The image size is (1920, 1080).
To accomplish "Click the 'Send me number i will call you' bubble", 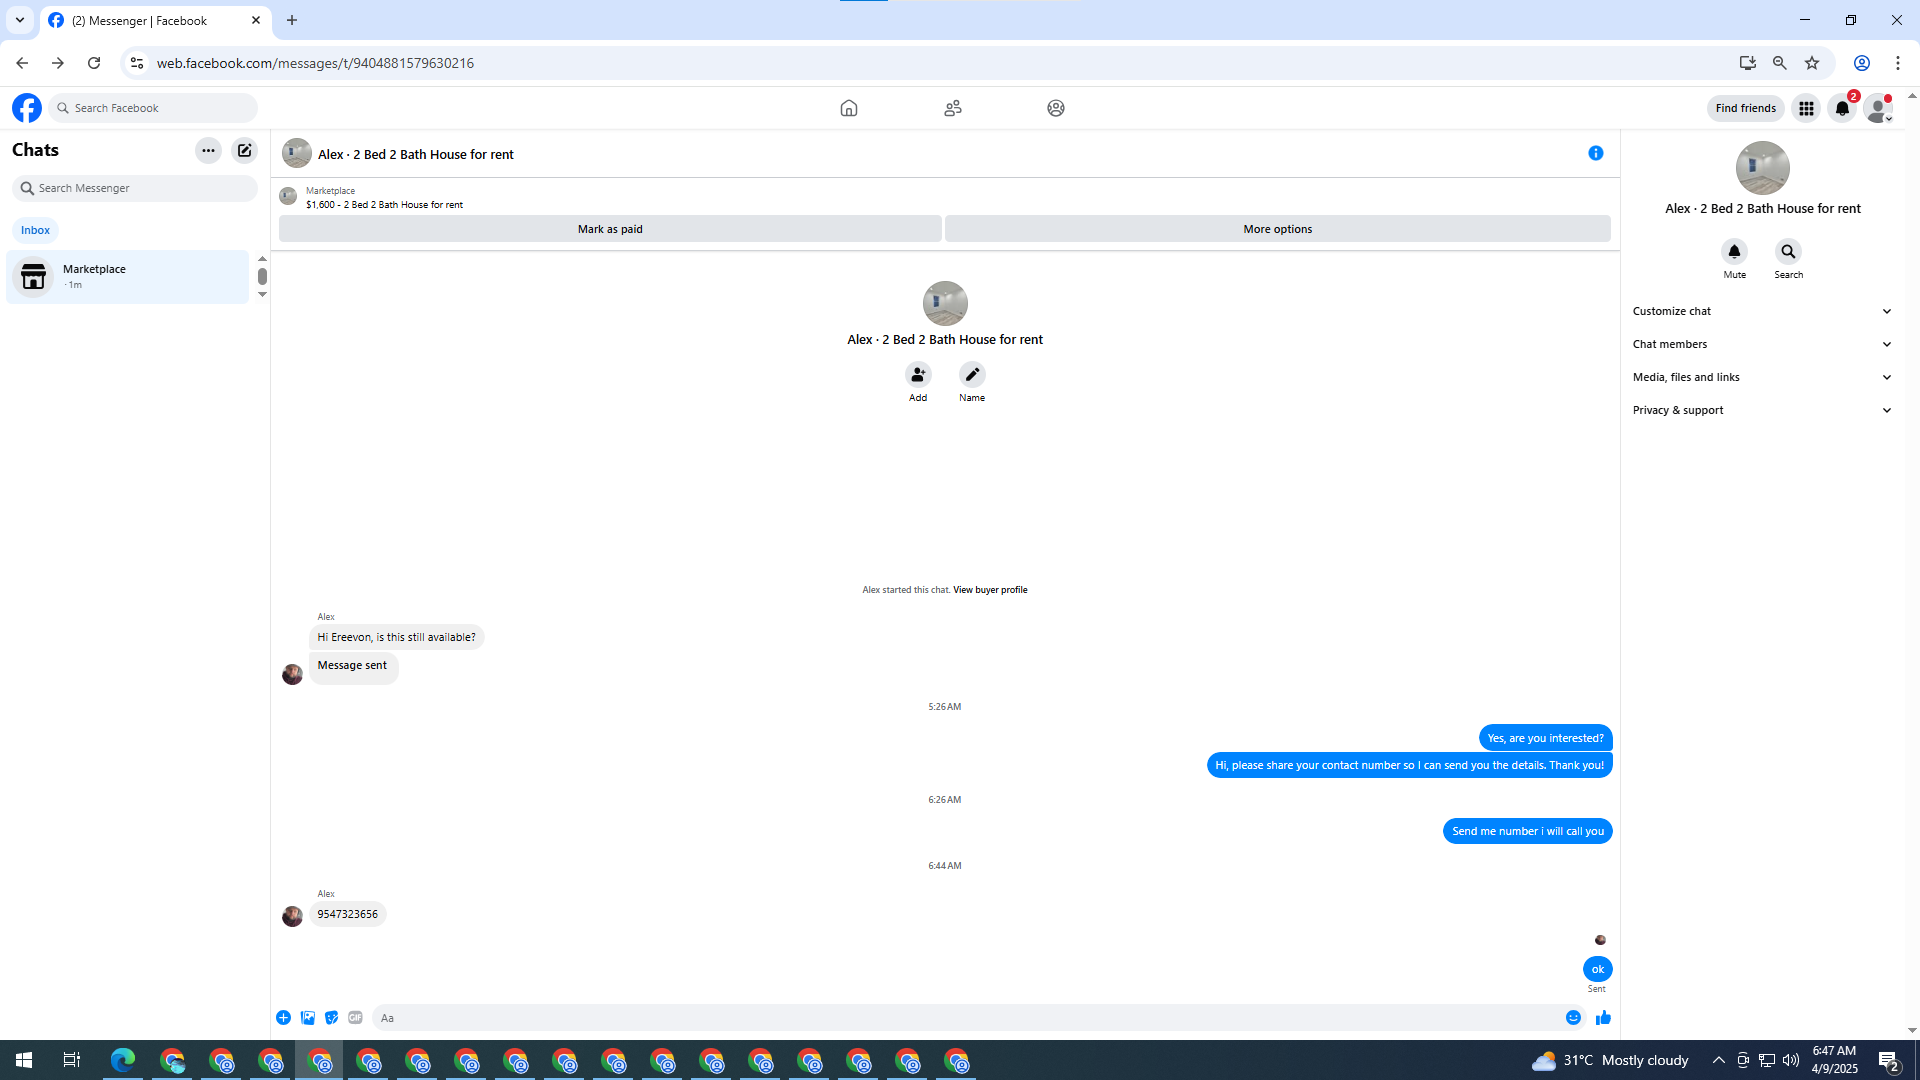I will click(1528, 832).
